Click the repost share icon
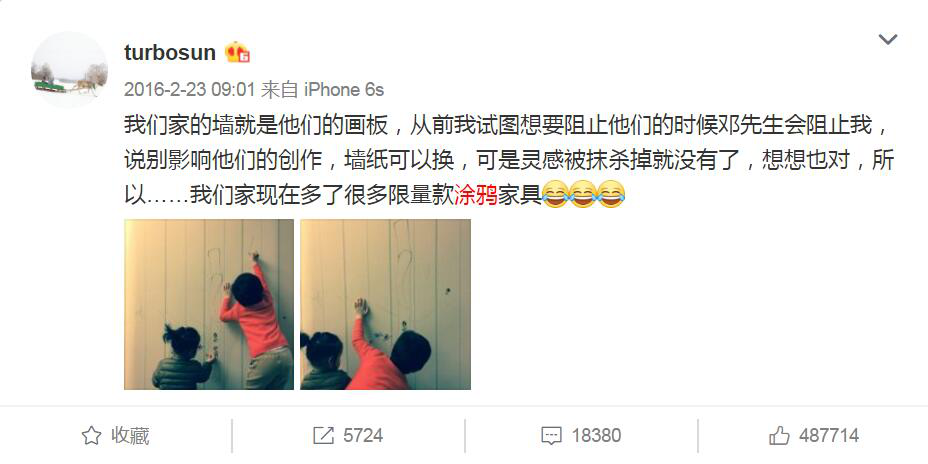928x464 pixels. (324, 436)
